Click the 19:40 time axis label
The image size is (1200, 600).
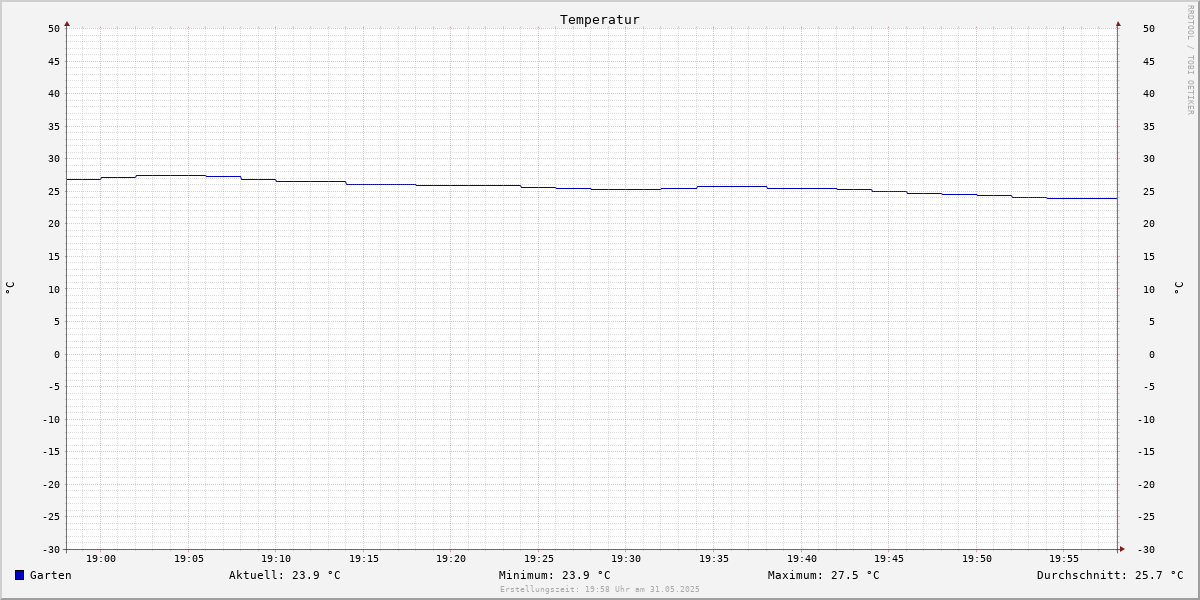[802, 559]
